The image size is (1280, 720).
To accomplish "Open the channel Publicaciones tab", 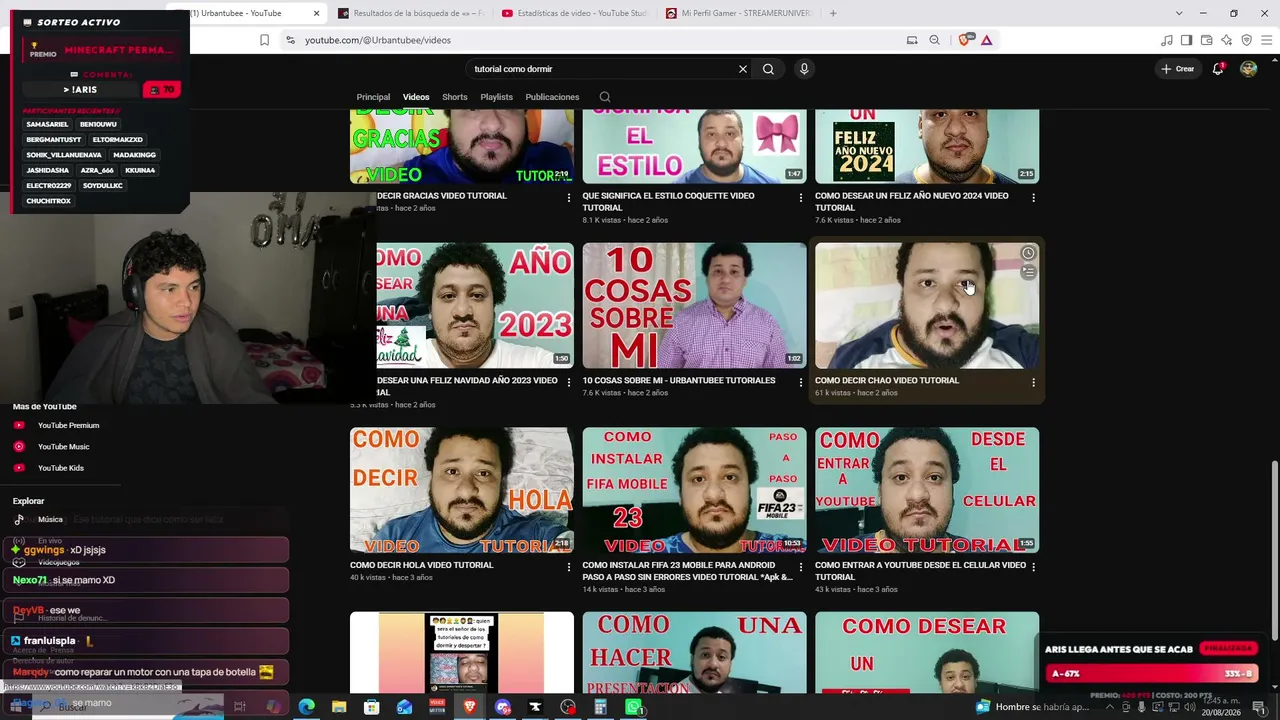I will [552, 97].
